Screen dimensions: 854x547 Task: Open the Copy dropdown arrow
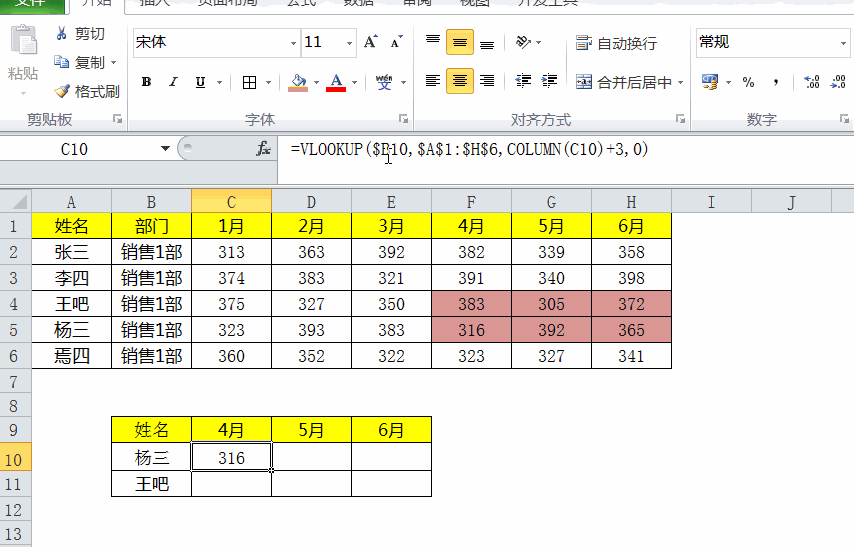tap(113, 63)
